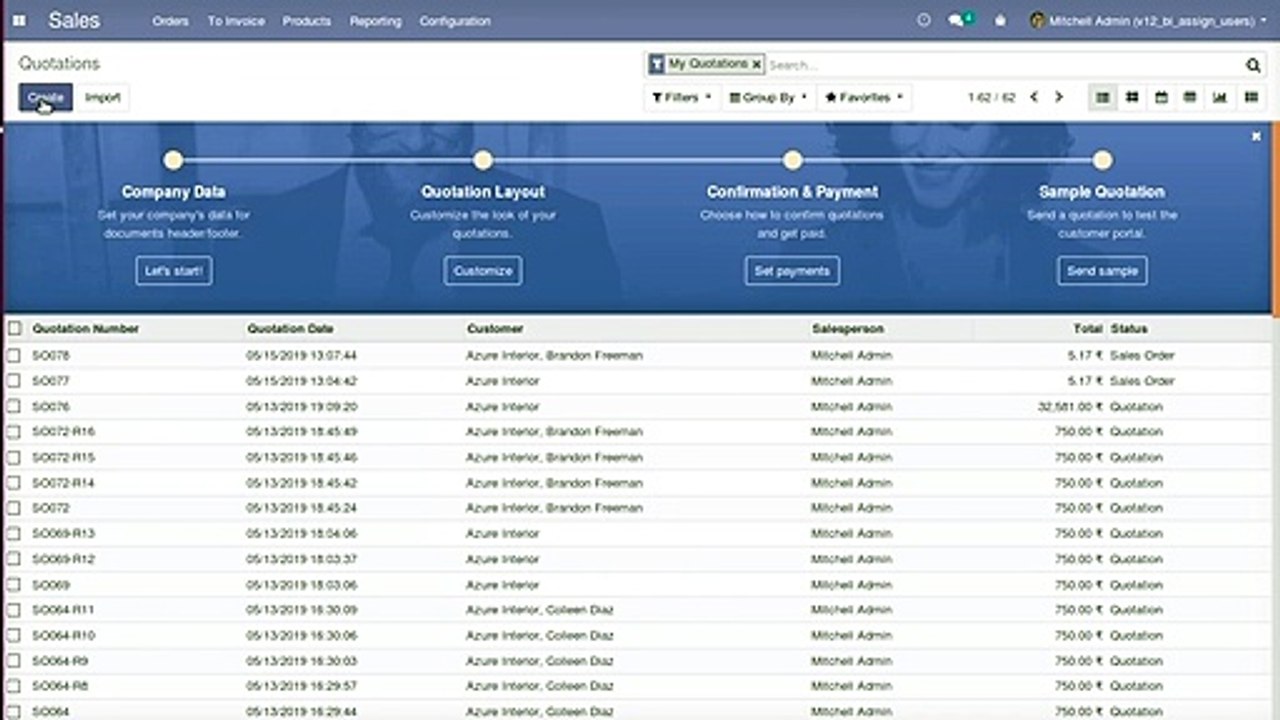Go to next page of records

click(1059, 97)
